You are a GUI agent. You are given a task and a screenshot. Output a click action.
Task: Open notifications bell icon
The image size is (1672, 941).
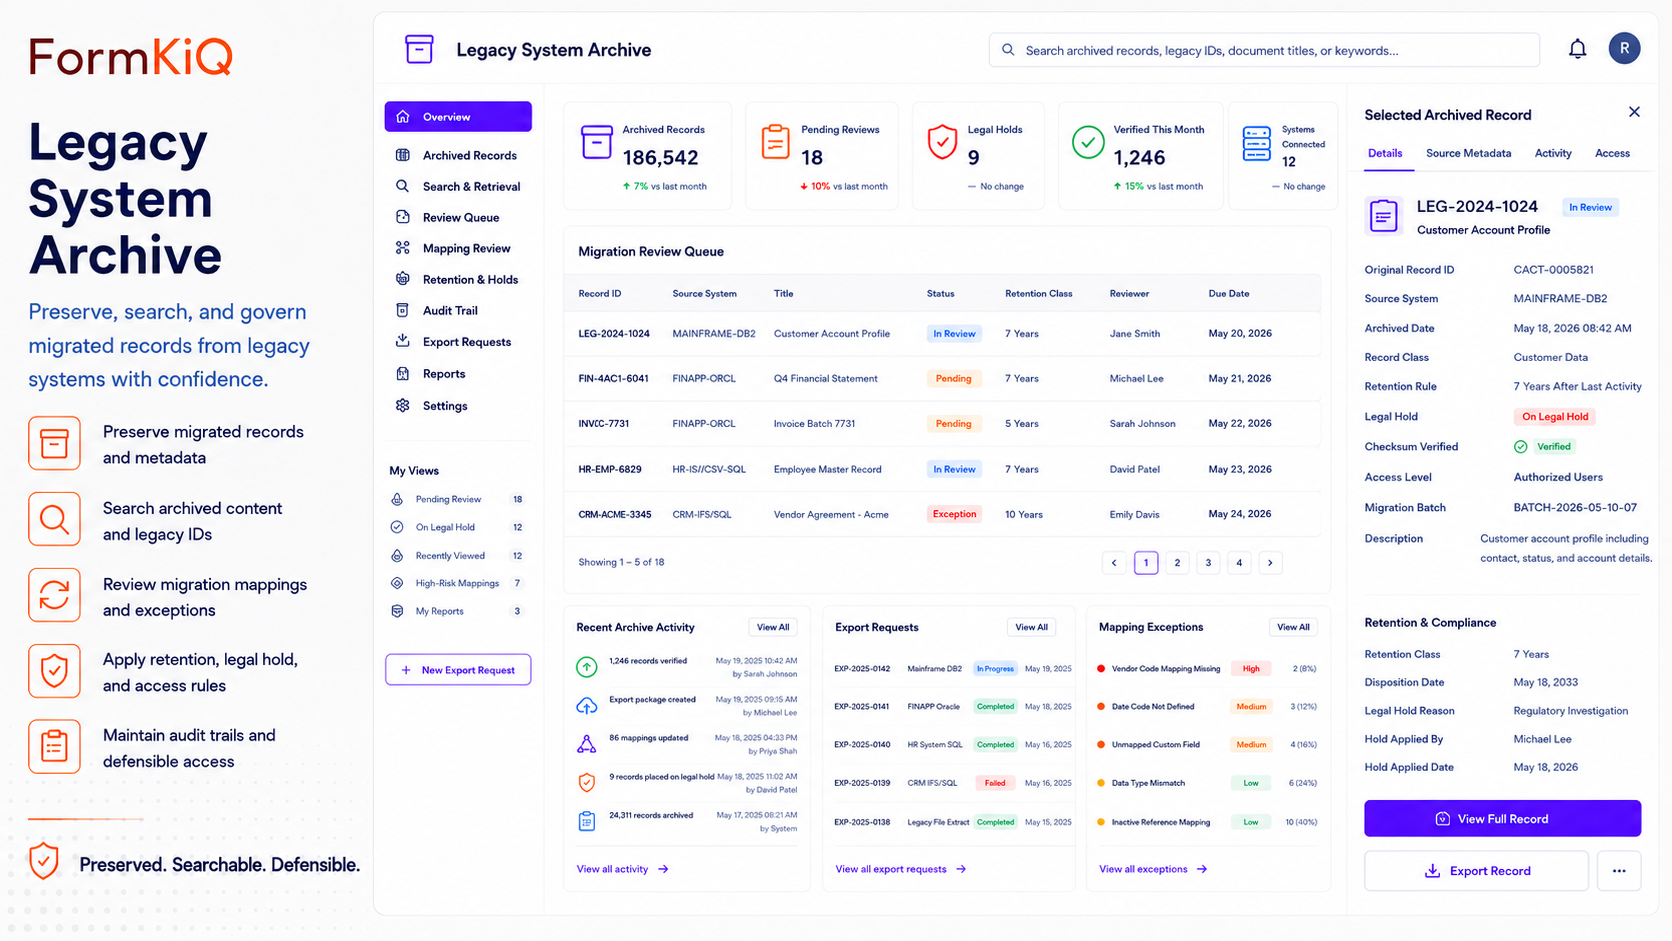point(1577,49)
